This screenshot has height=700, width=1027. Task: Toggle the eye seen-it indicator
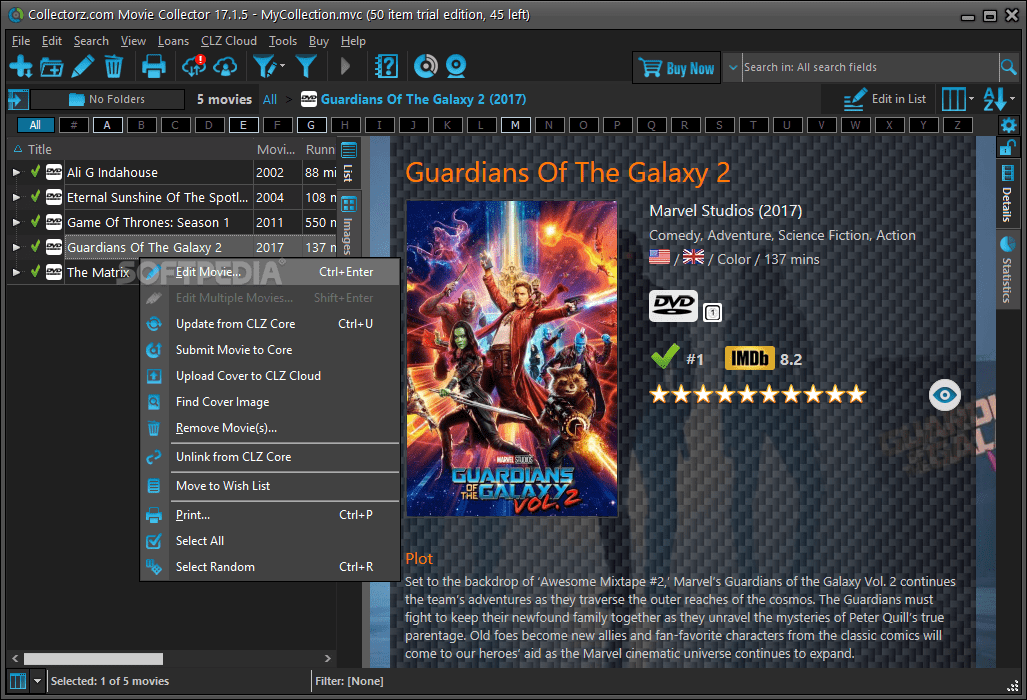944,395
